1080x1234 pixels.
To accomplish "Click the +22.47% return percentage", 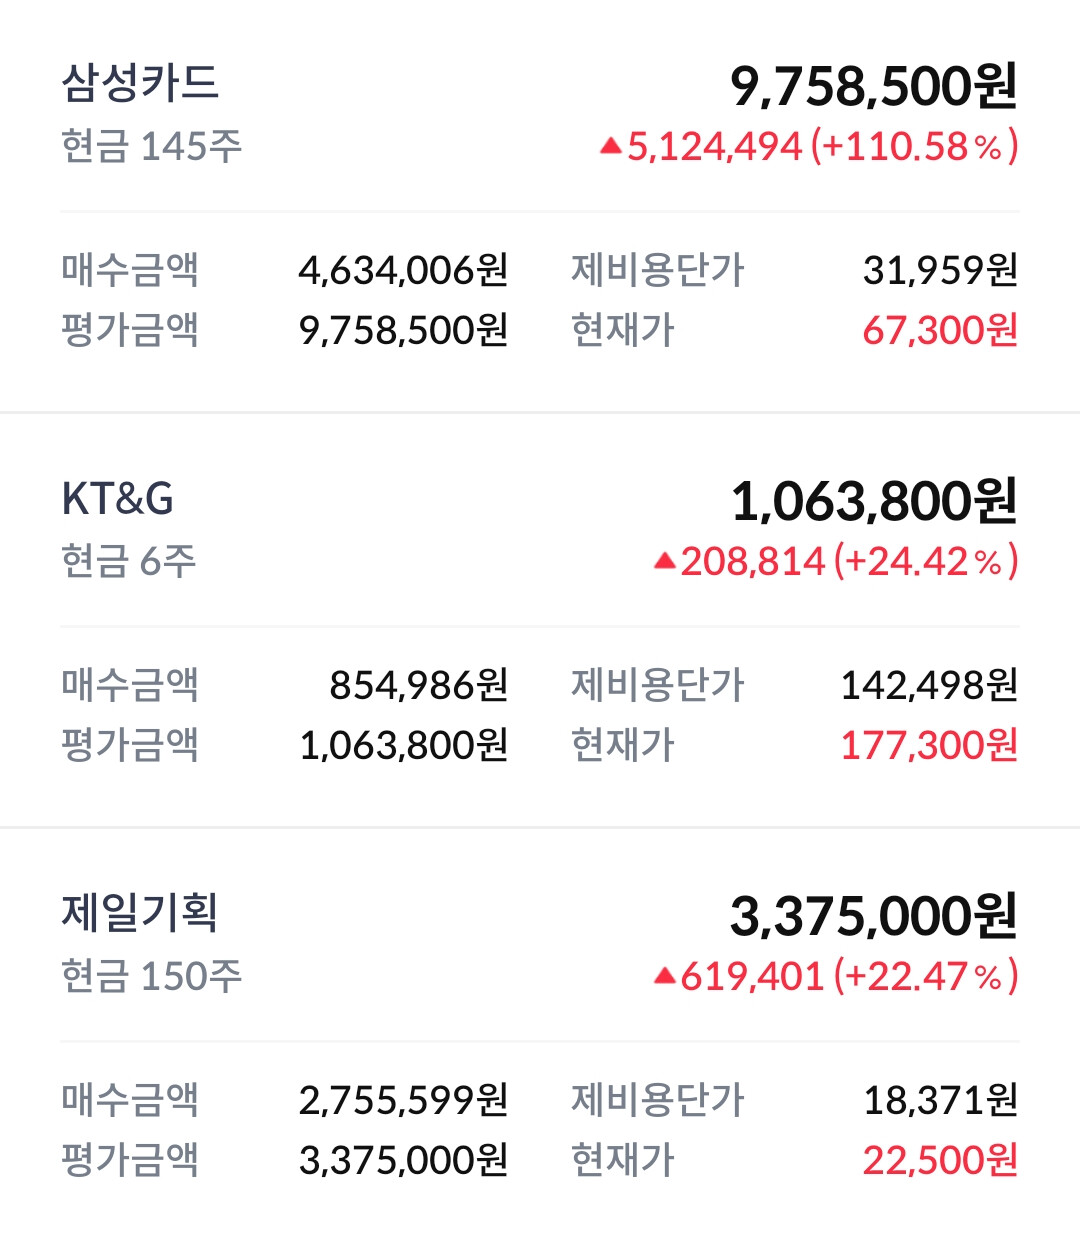I will (x=926, y=975).
